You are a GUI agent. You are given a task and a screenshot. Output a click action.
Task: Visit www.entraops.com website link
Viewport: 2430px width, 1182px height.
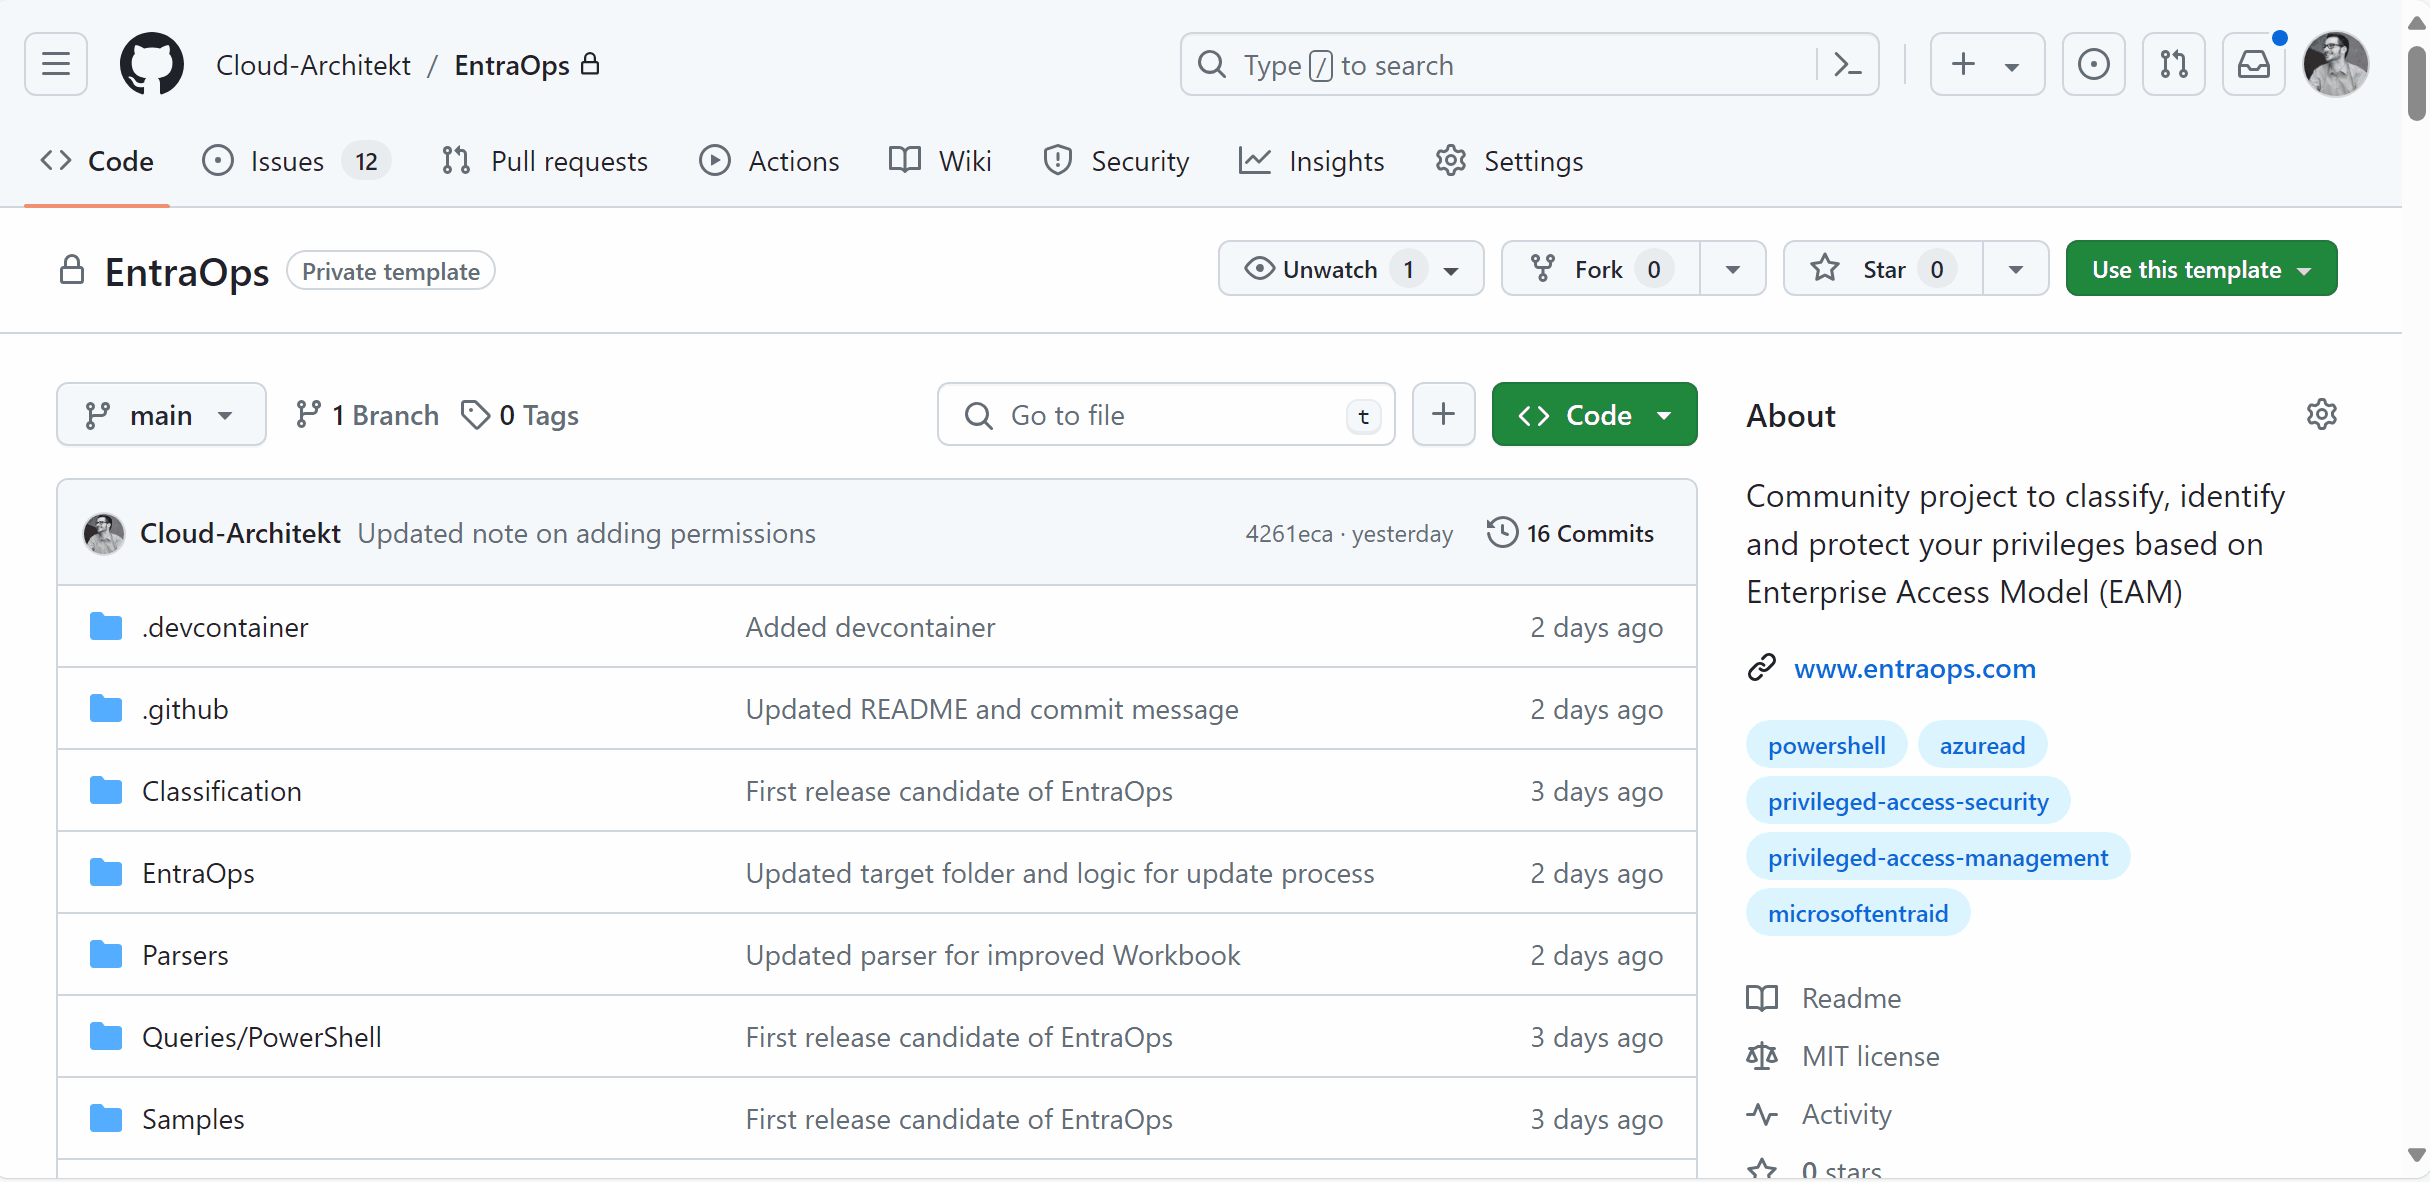coord(1914,668)
